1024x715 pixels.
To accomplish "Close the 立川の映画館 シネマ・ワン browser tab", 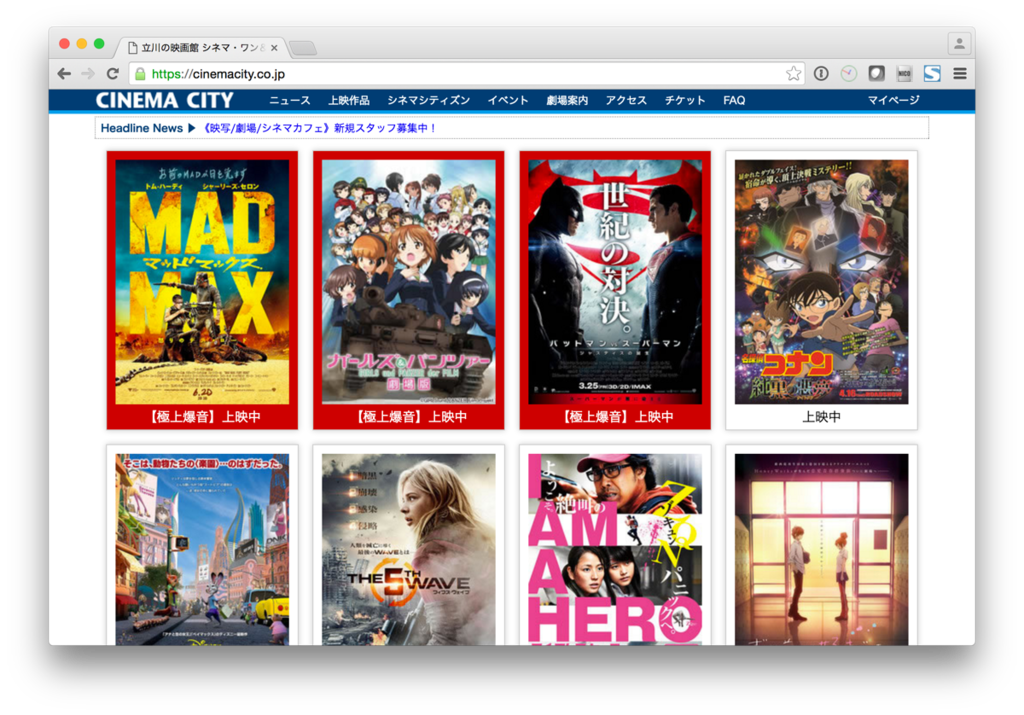I will coord(274,48).
